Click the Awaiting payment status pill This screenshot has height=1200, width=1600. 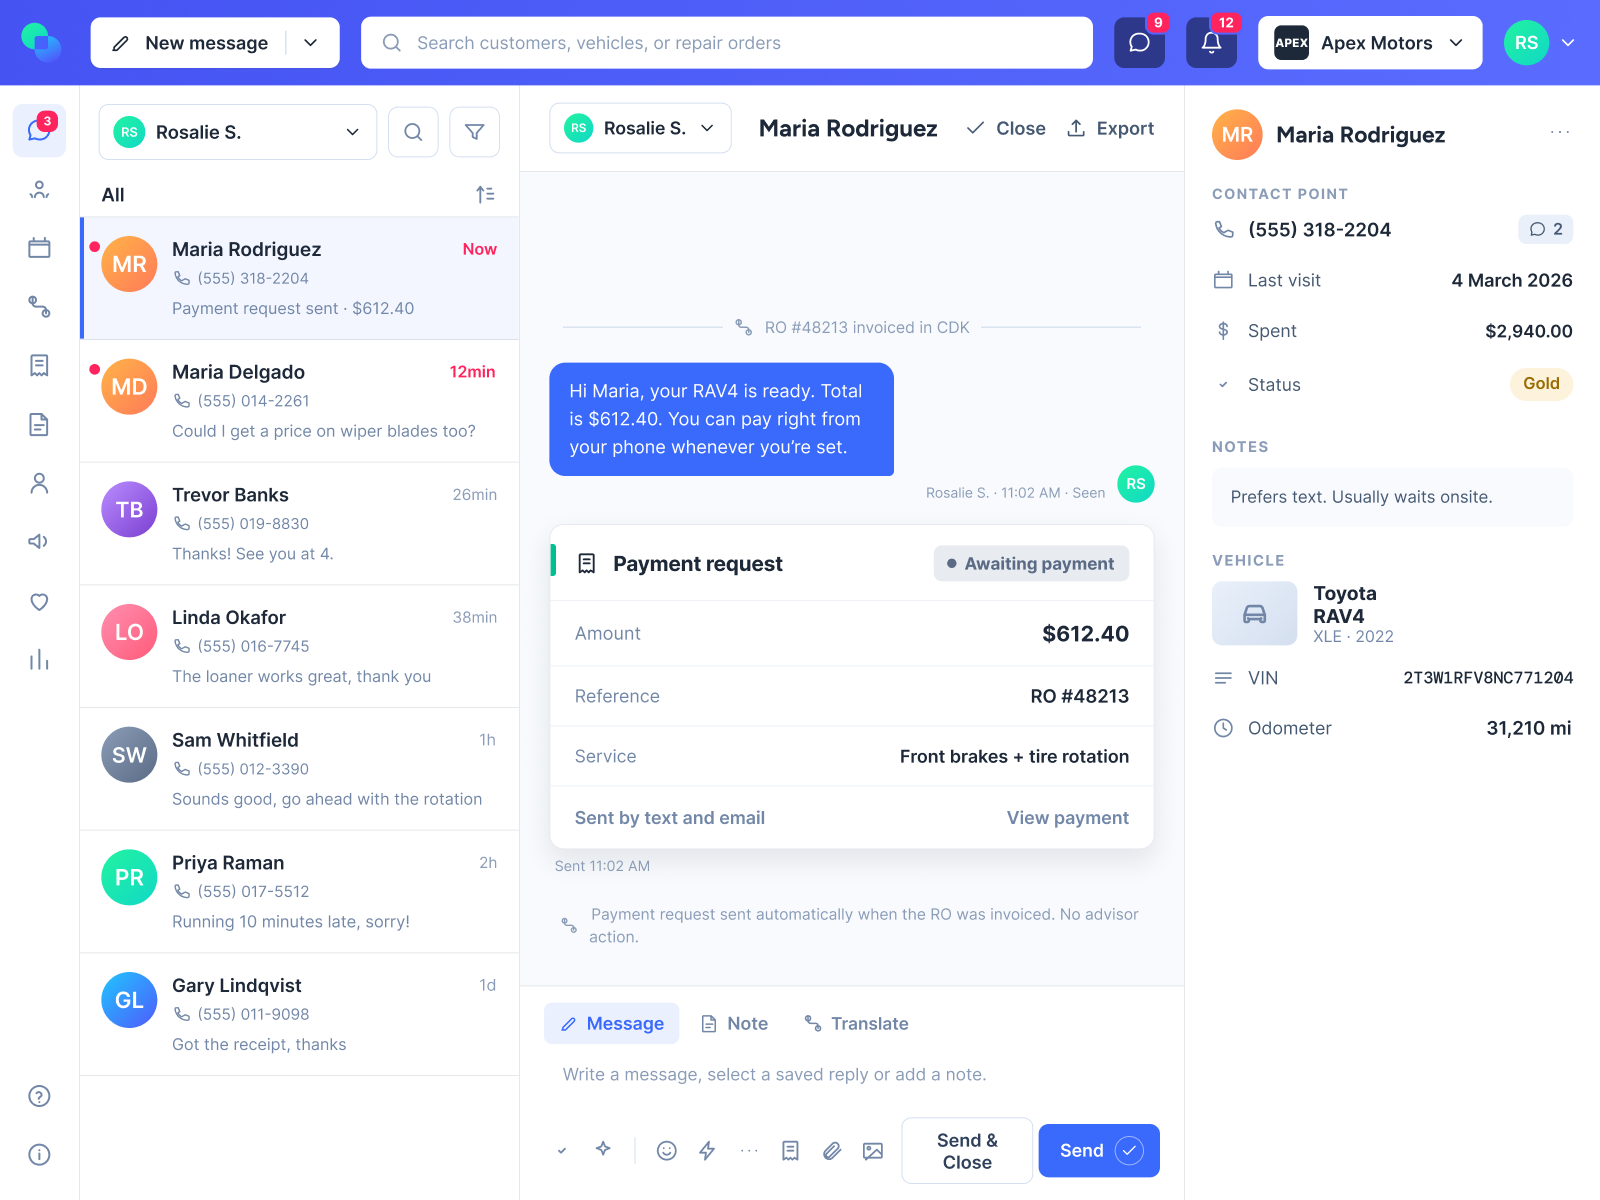coord(1031,564)
